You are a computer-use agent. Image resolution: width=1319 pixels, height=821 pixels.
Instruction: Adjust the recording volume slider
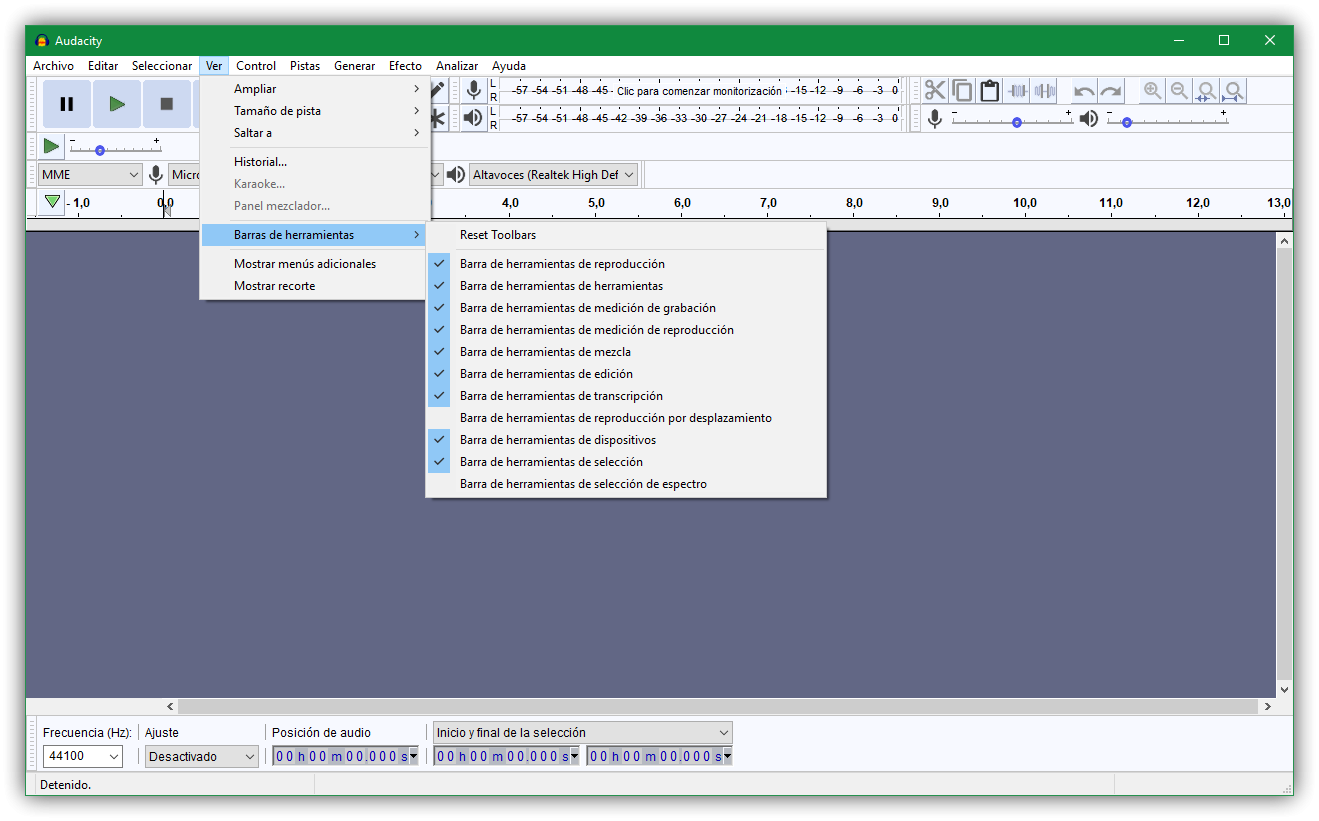tap(1012, 121)
